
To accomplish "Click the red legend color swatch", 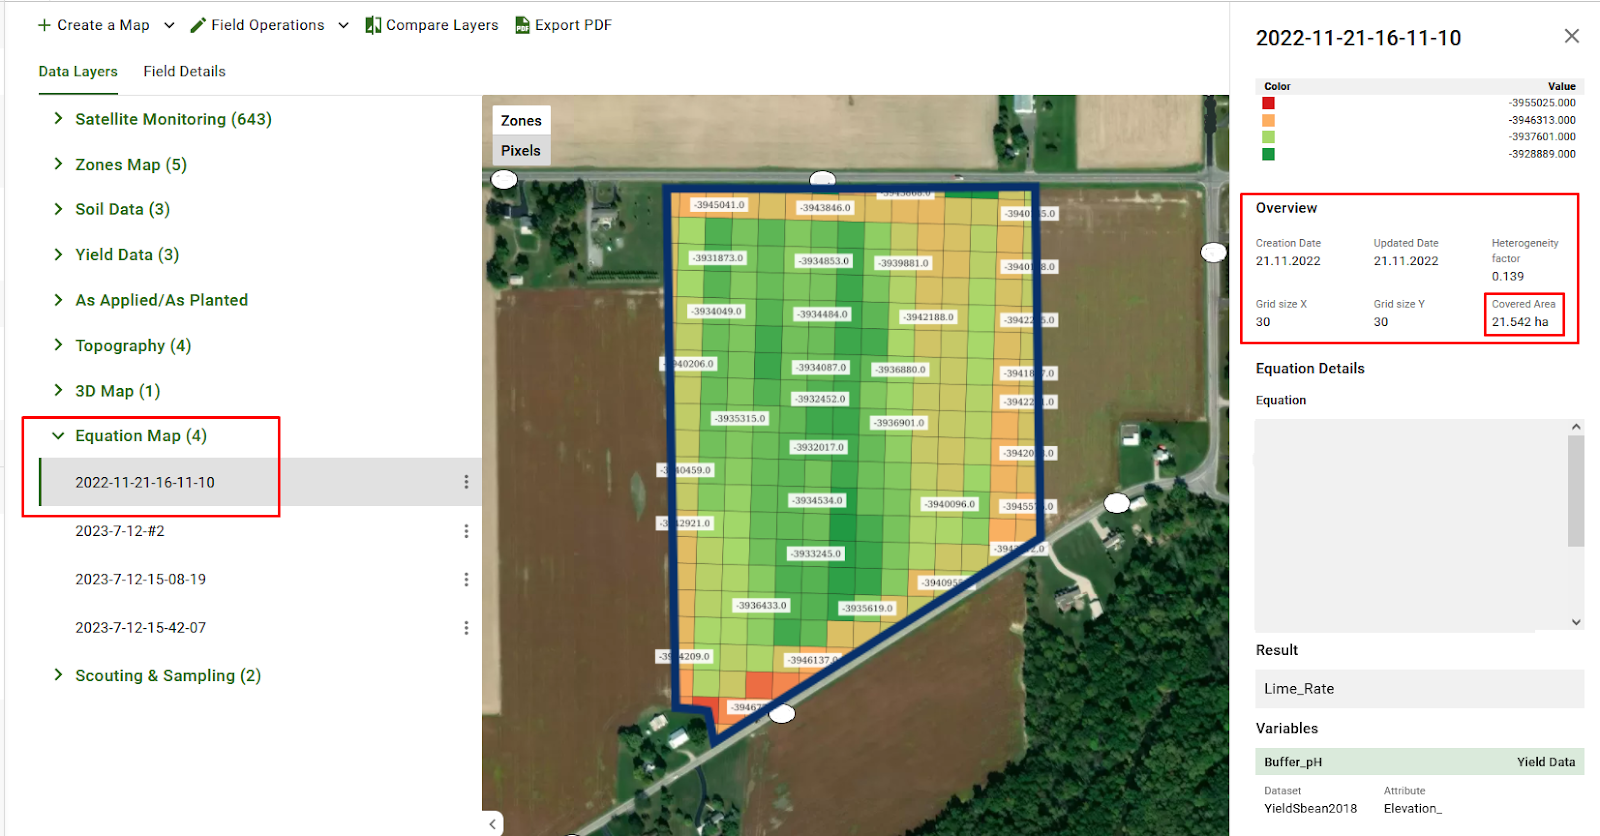I will pyautogui.click(x=1268, y=103).
